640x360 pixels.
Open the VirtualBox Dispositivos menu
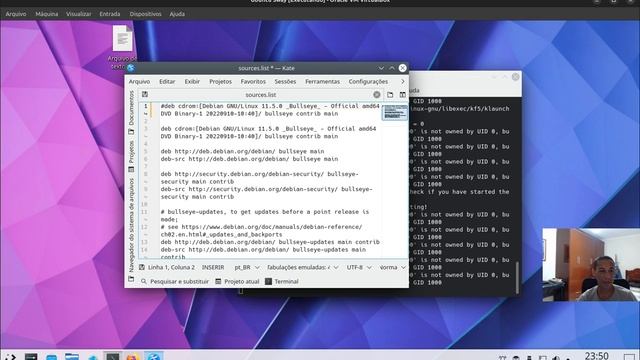click(146, 14)
